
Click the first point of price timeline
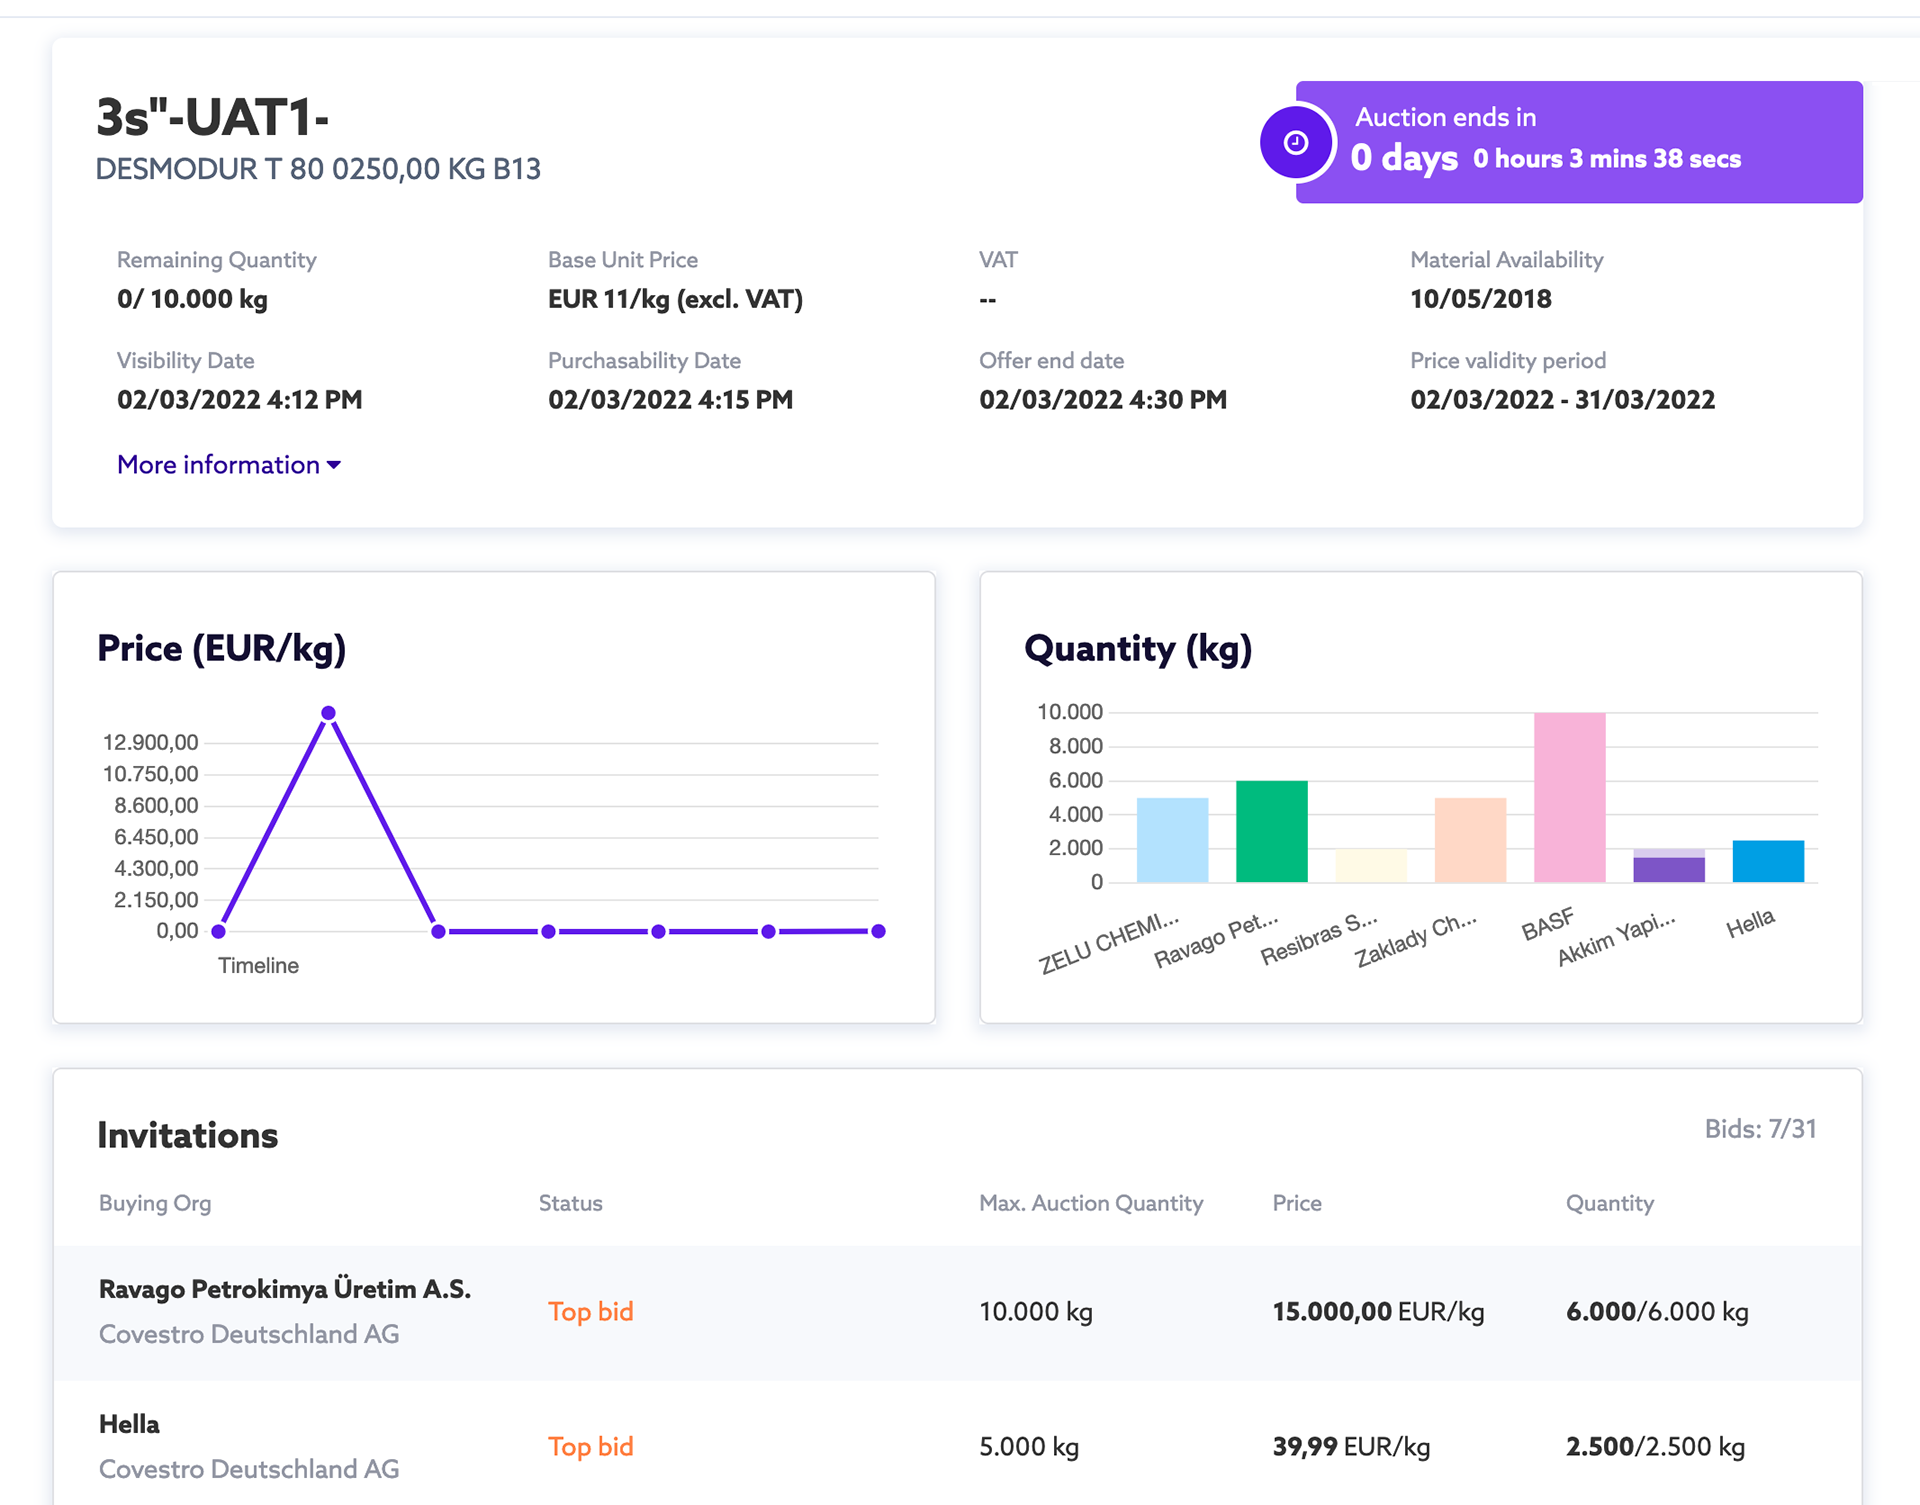(219, 931)
